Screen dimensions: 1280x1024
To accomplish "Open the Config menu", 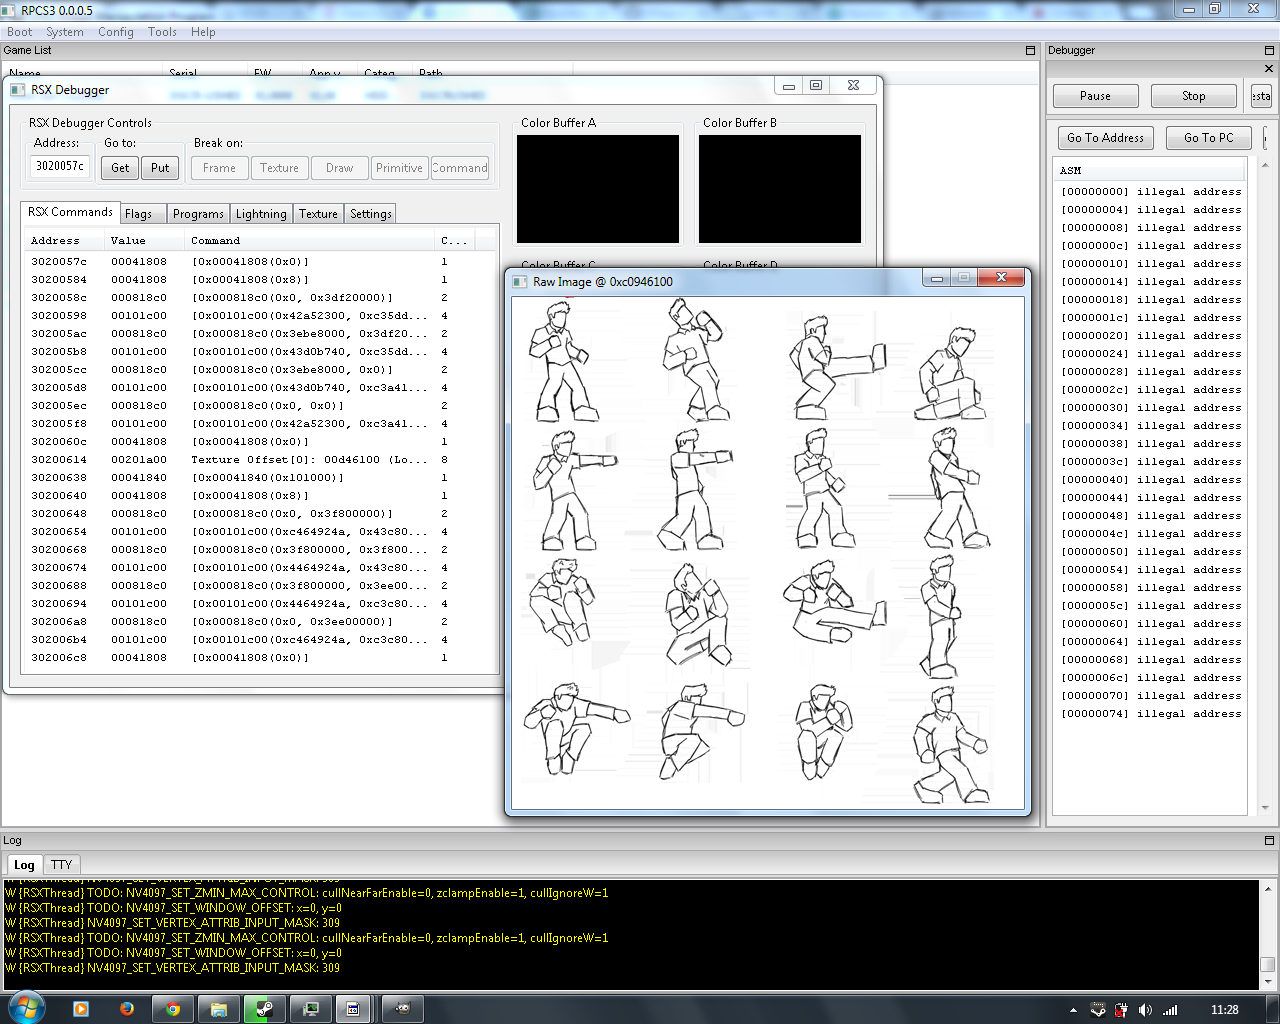I will [x=115, y=32].
